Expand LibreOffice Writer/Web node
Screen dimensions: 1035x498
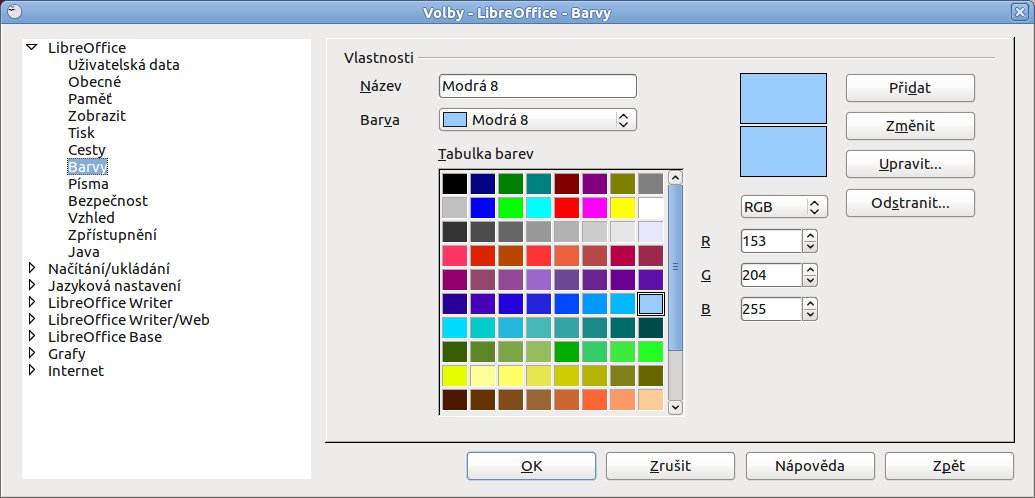click(x=31, y=320)
